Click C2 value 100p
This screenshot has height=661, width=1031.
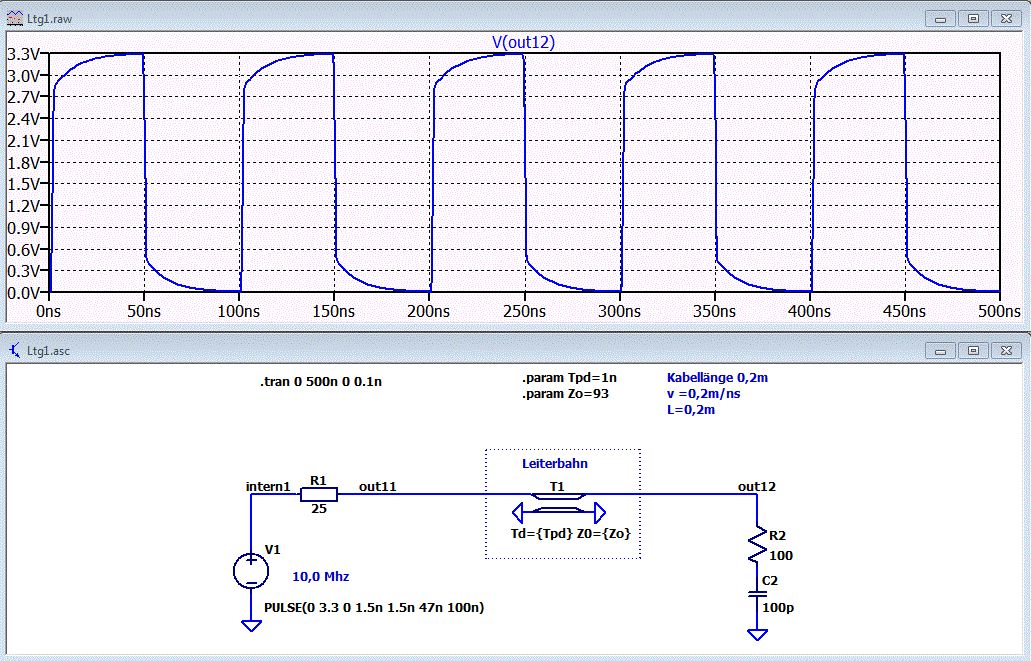778,608
